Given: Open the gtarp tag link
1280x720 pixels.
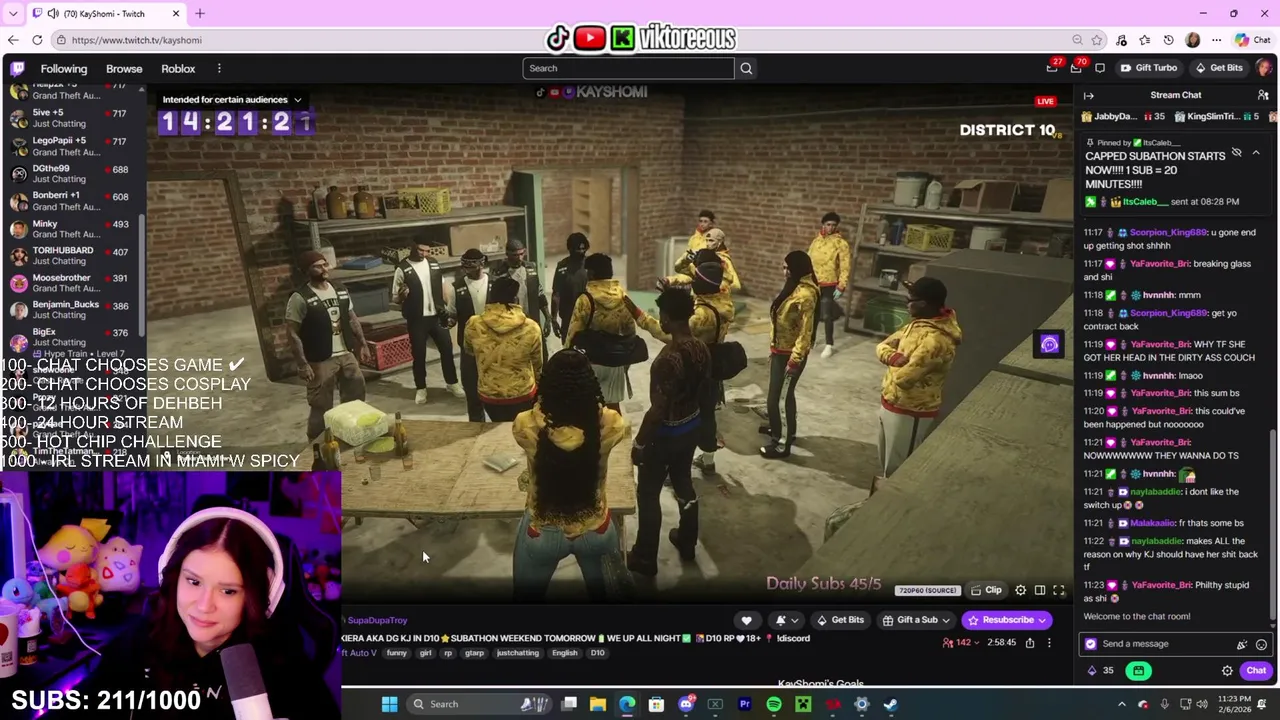Looking at the screenshot, I should [474, 653].
